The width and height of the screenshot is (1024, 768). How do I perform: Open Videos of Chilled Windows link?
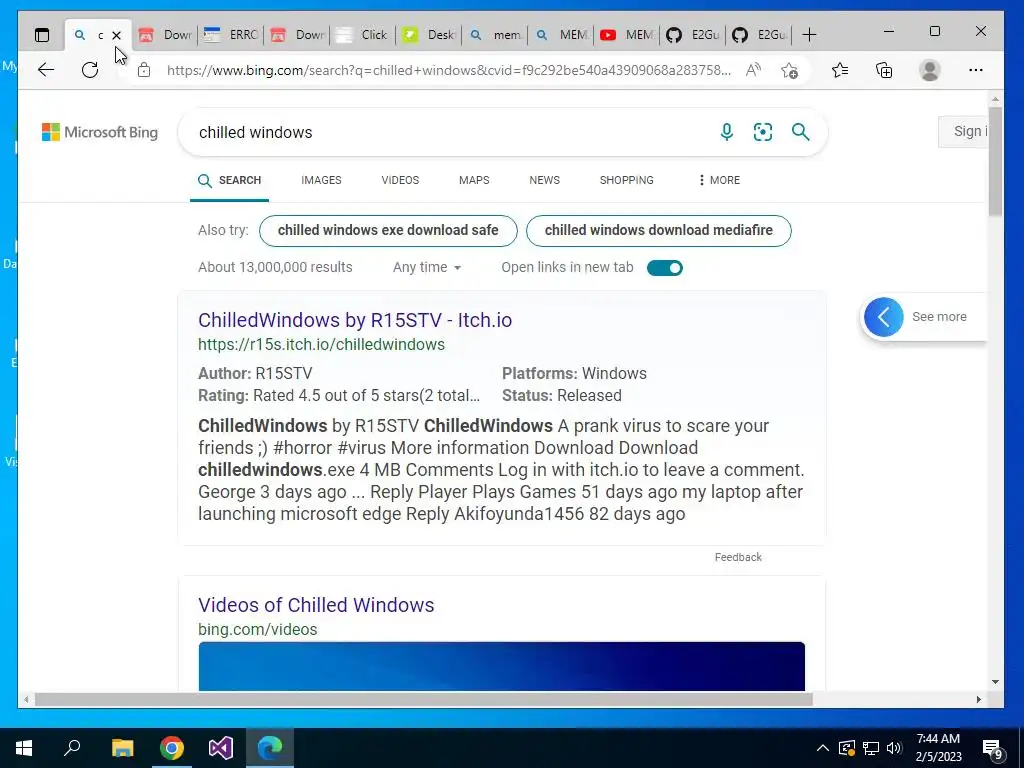pyautogui.click(x=316, y=605)
